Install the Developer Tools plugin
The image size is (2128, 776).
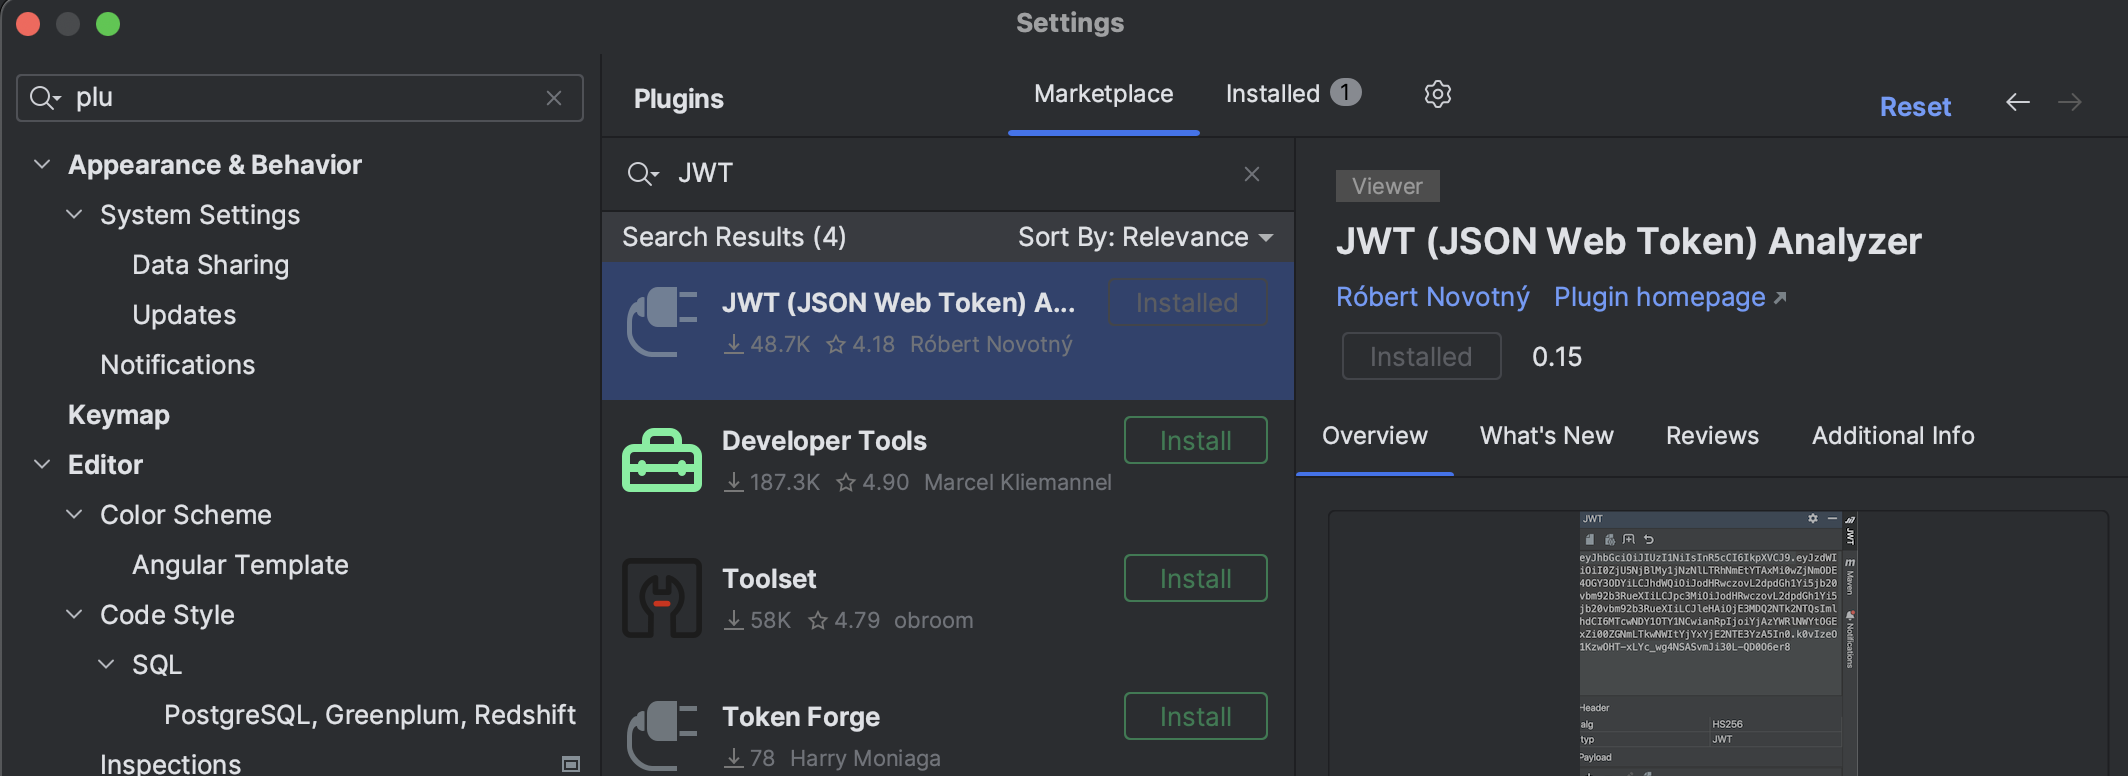pos(1196,440)
